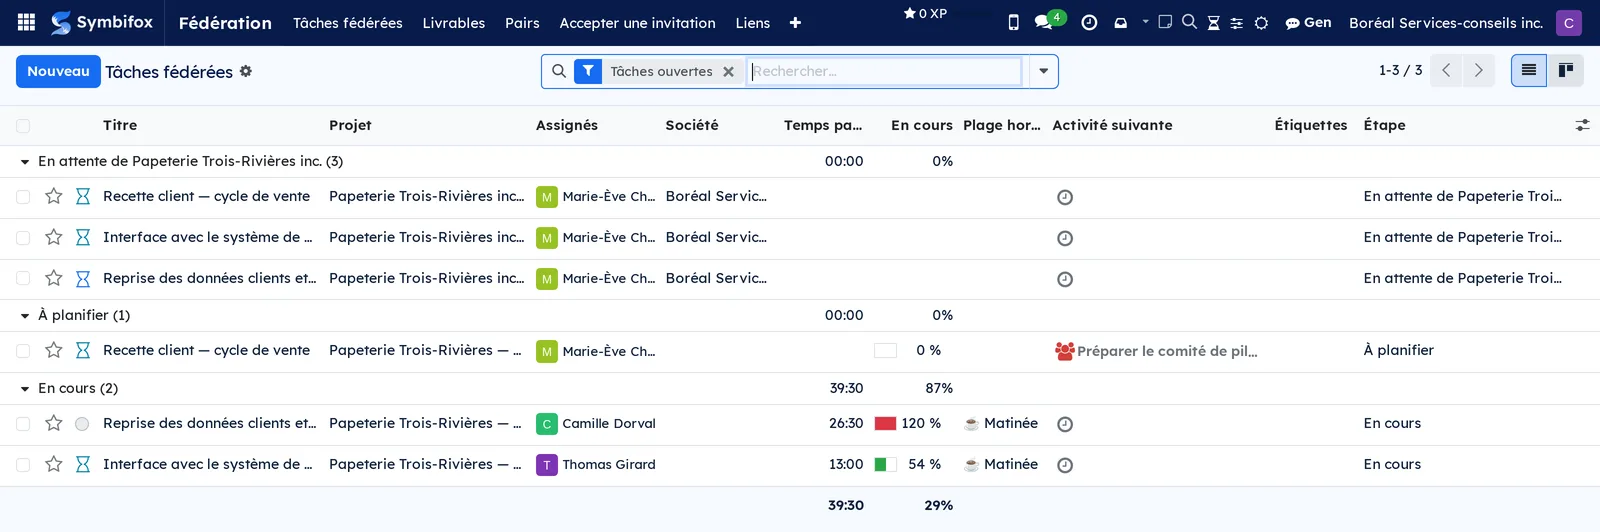Click activity clock on Thomas Girard row
The height and width of the screenshot is (532, 1600).
point(1065,465)
